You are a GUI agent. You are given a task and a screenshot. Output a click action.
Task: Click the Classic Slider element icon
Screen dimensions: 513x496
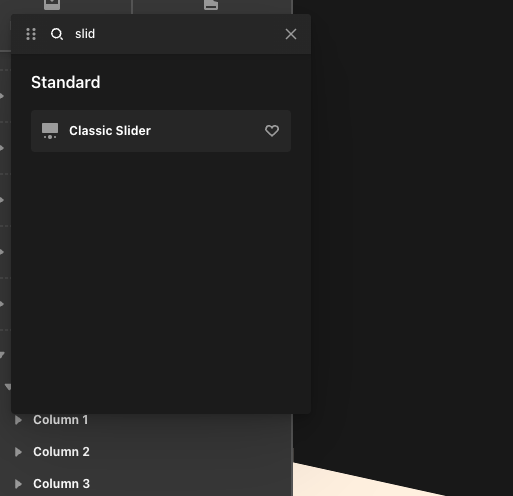tap(50, 131)
